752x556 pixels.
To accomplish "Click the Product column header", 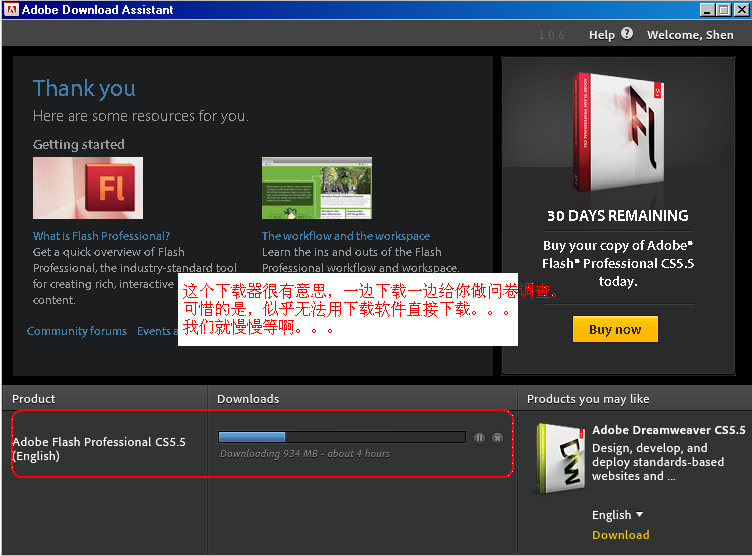I will 34,399.
